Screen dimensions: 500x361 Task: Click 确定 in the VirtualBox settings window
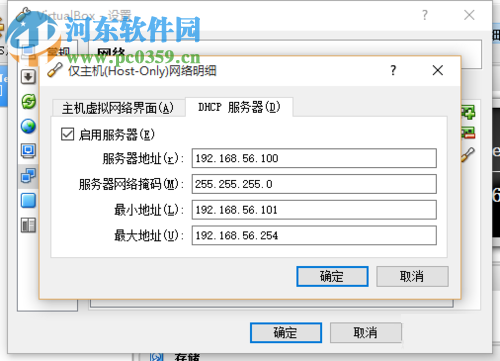[286, 332]
